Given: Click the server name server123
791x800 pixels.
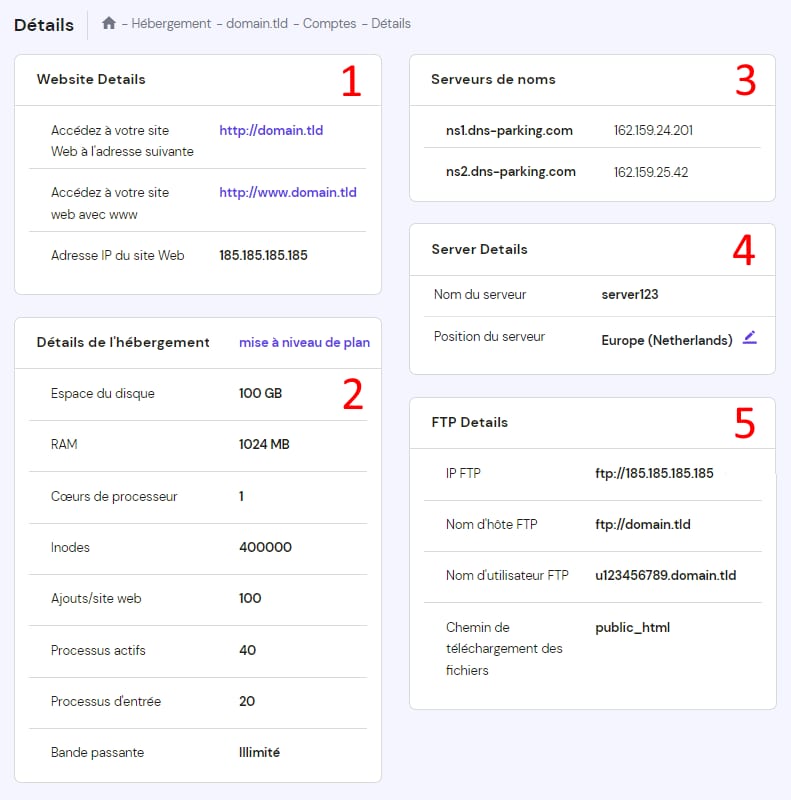Looking at the screenshot, I should (x=629, y=294).
